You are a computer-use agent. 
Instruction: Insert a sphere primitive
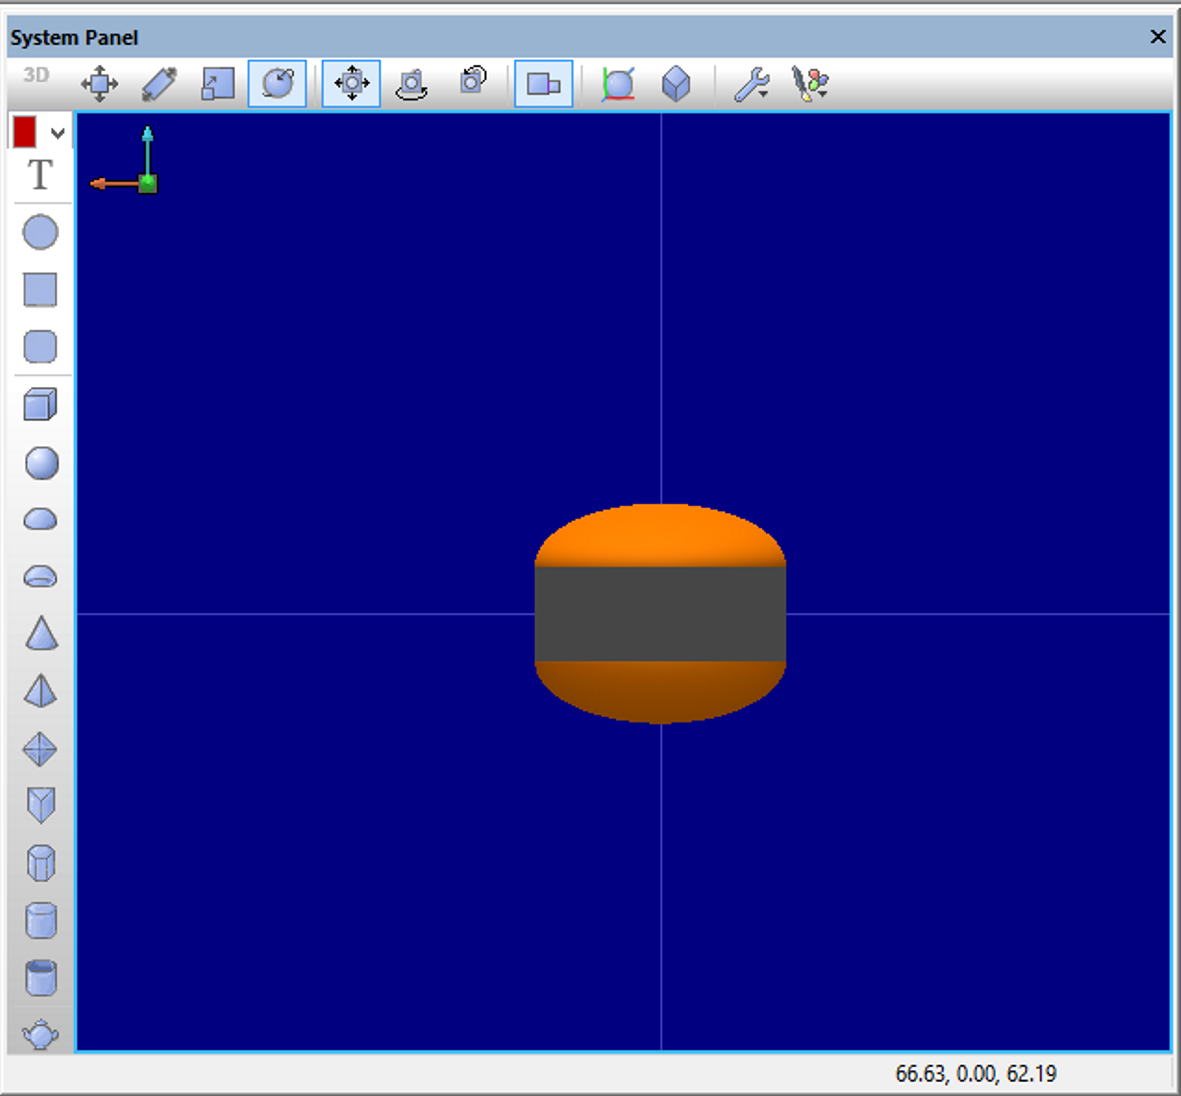coord(41,463)
